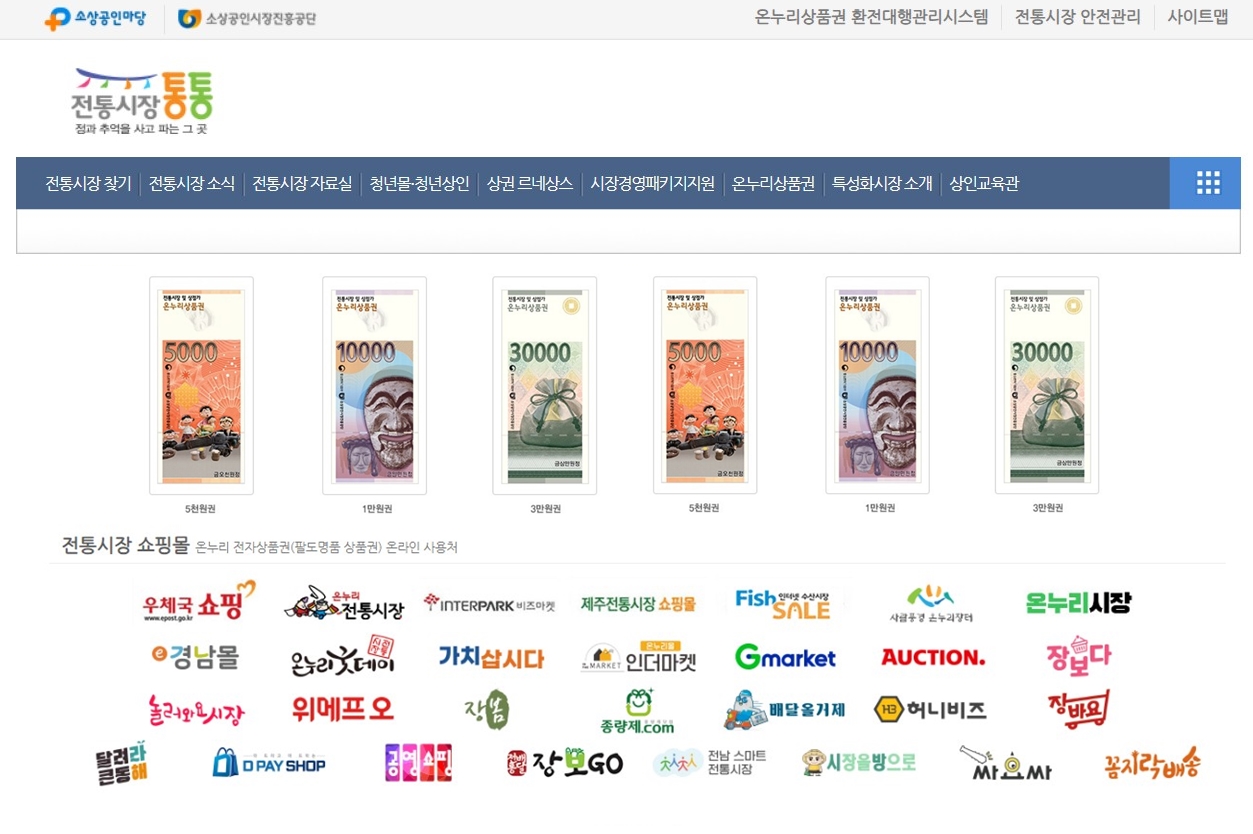Open the 사람풍경 온누리장터 logo
This screenshot has width=1253, height=834.
tap(931, 603)
